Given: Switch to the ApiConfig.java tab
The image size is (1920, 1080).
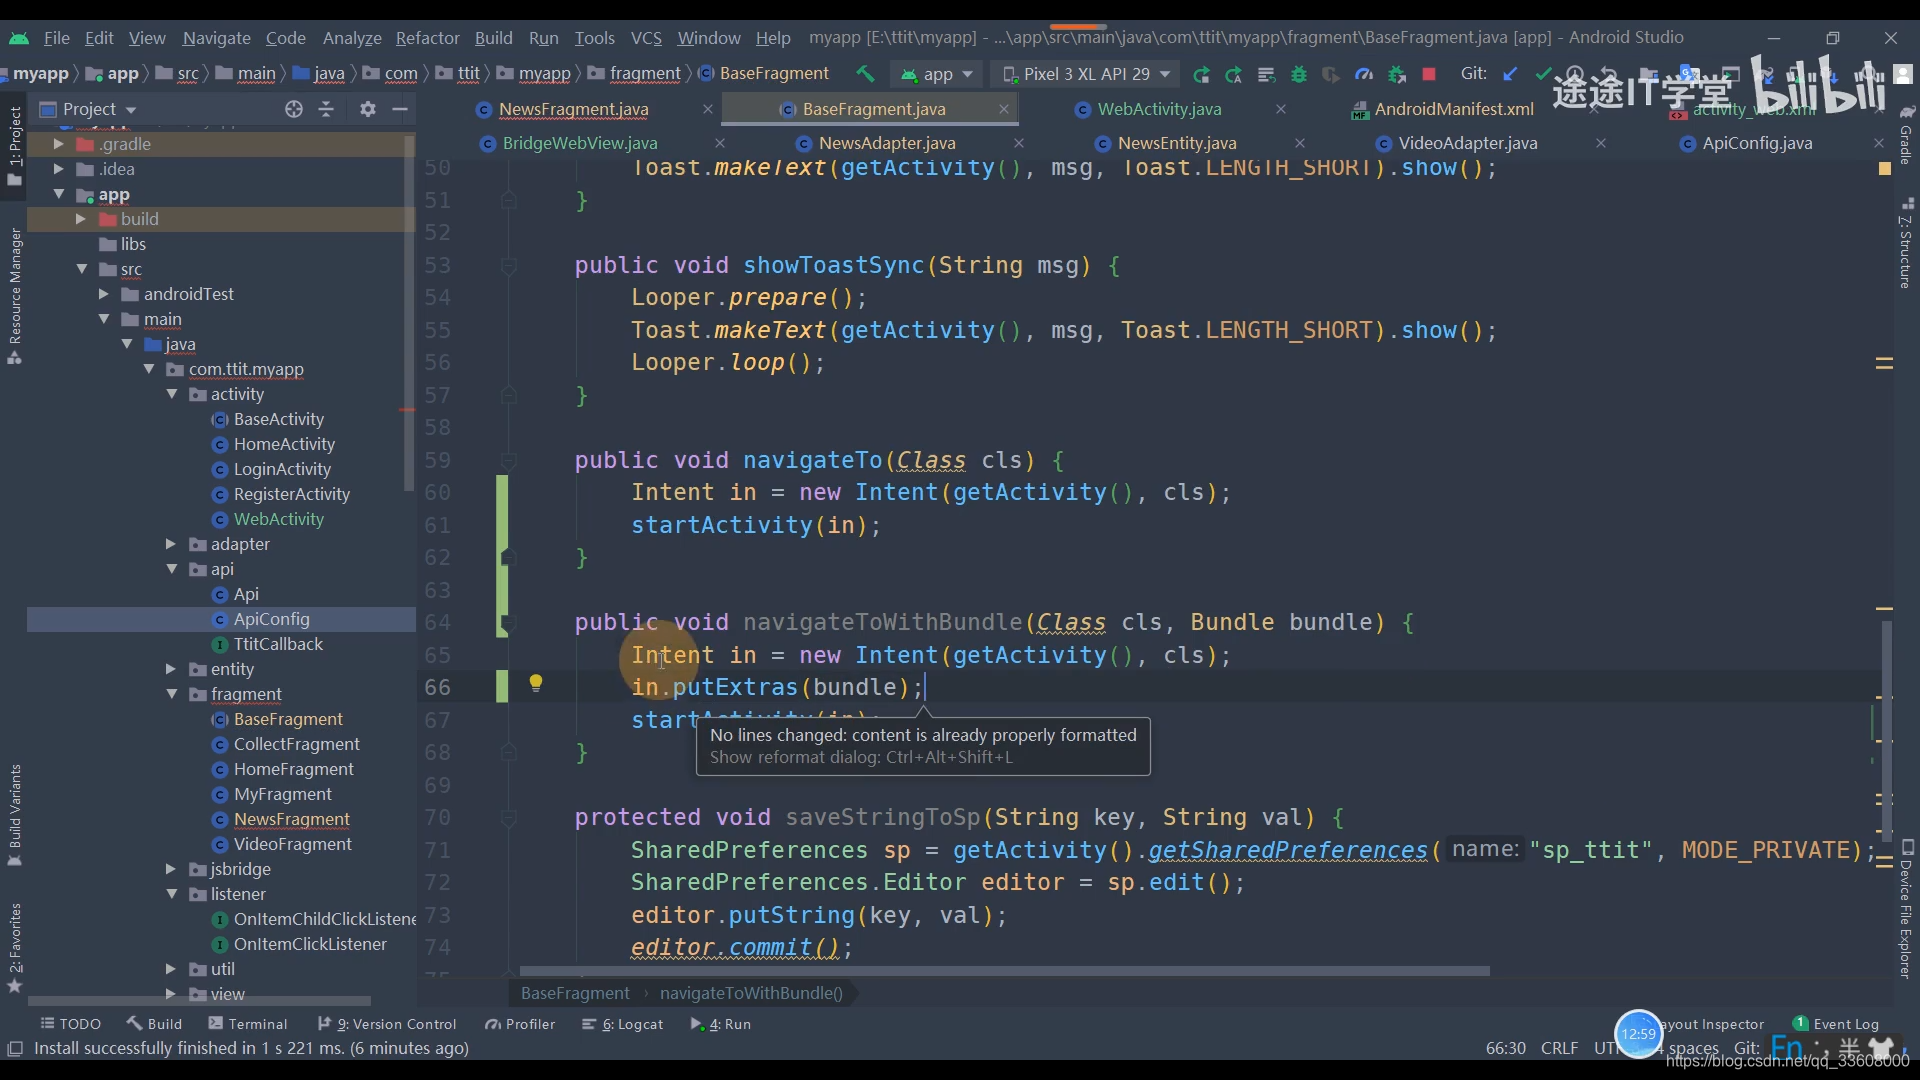Looking at the screenshot, I should click(x=1757, y=143).
